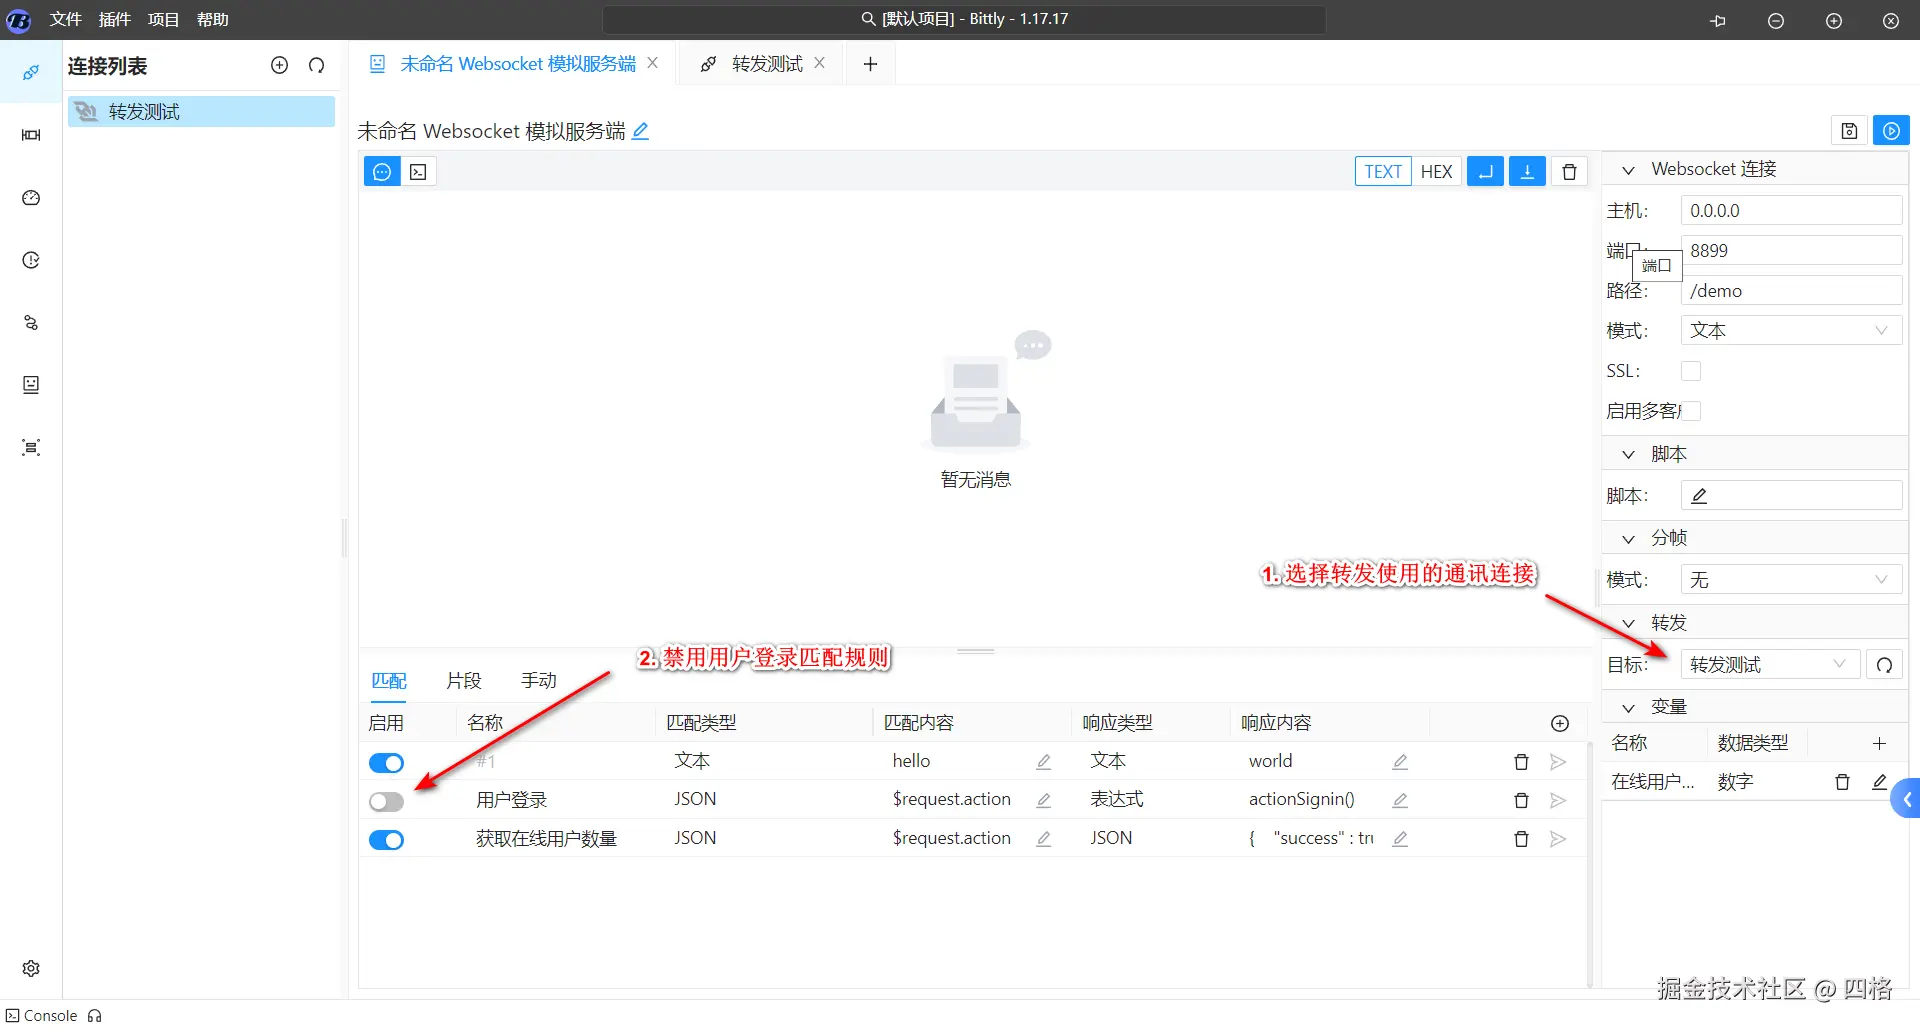Clear the message list with the trash icon
1920x1030 pixels.
(x=1569, y=172)
